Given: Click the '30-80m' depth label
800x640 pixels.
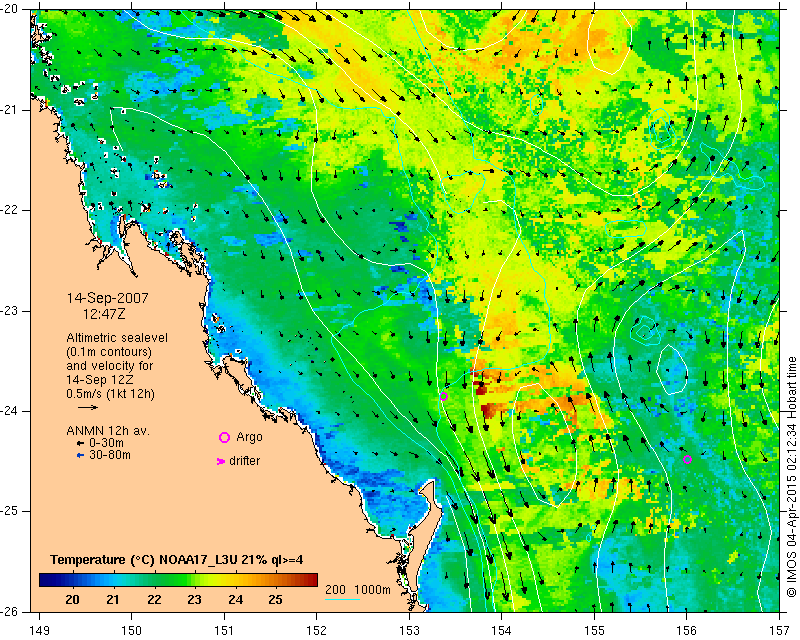Looking at the screenshot, I should pyautogui.click(x=110, y=455).
